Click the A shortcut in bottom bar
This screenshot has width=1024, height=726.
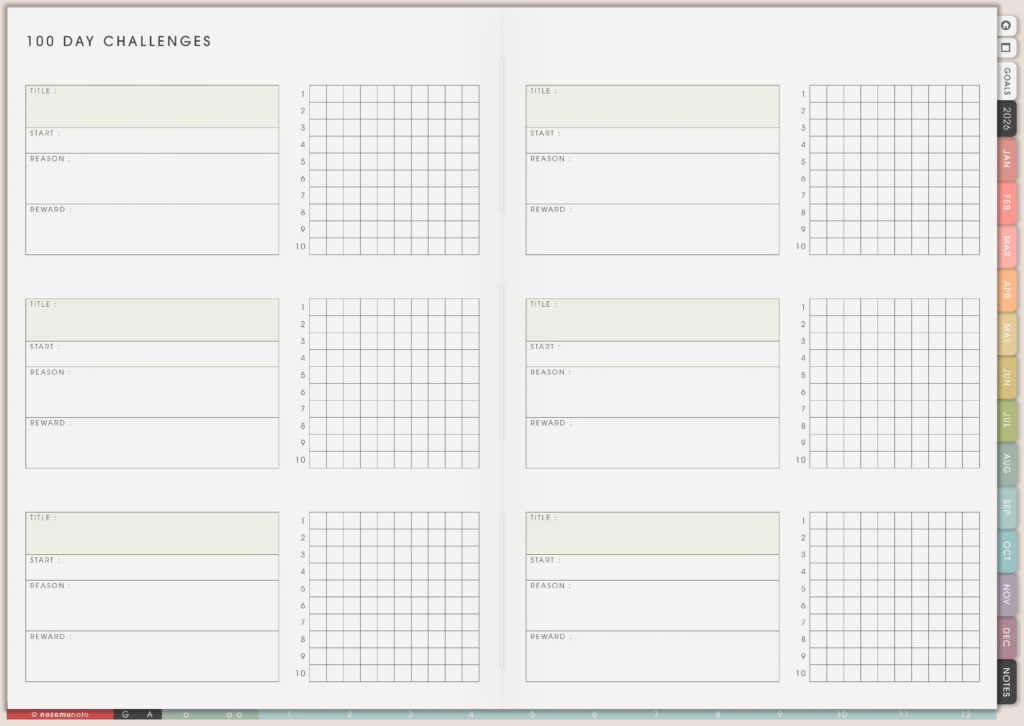(x=149, y=715)
